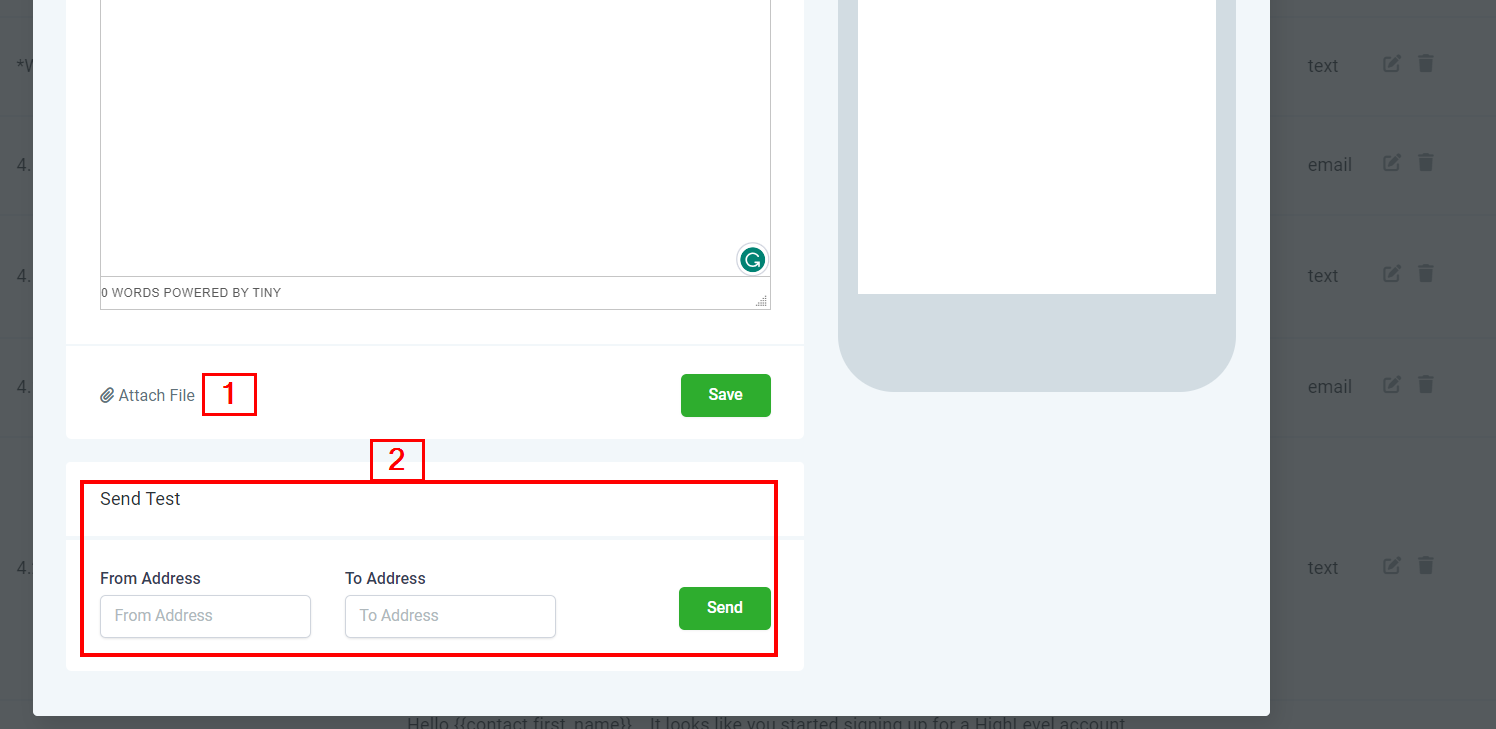Focus the From Address input field

pos(205,616)
